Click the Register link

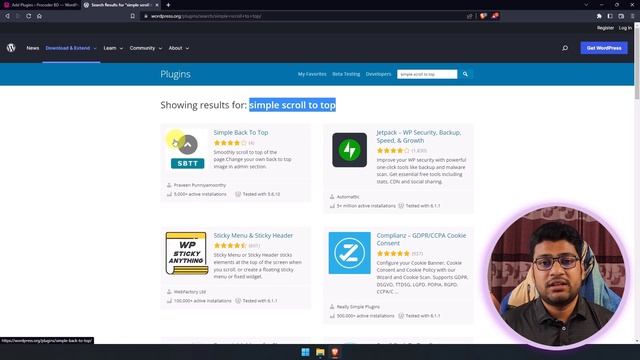click(x=605, y=28)
